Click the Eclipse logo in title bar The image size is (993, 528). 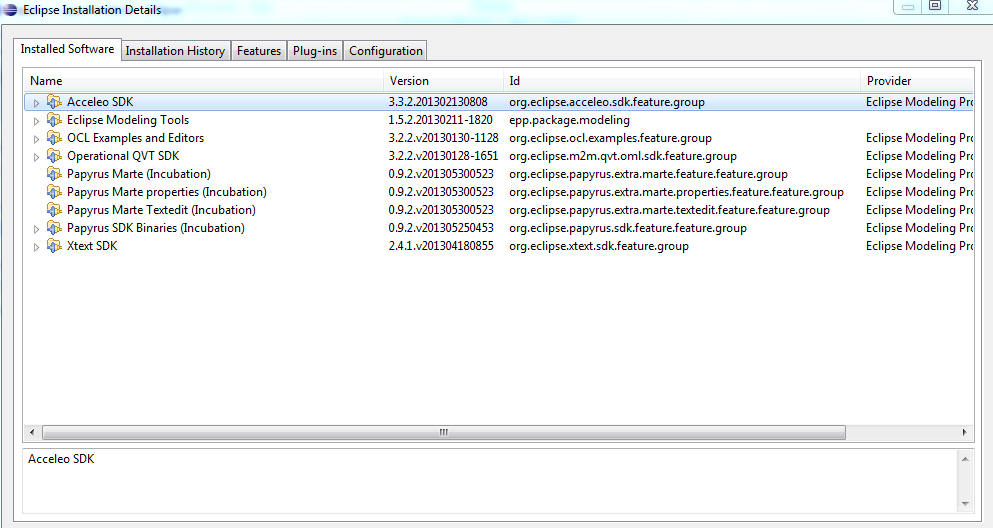[10, 10]
